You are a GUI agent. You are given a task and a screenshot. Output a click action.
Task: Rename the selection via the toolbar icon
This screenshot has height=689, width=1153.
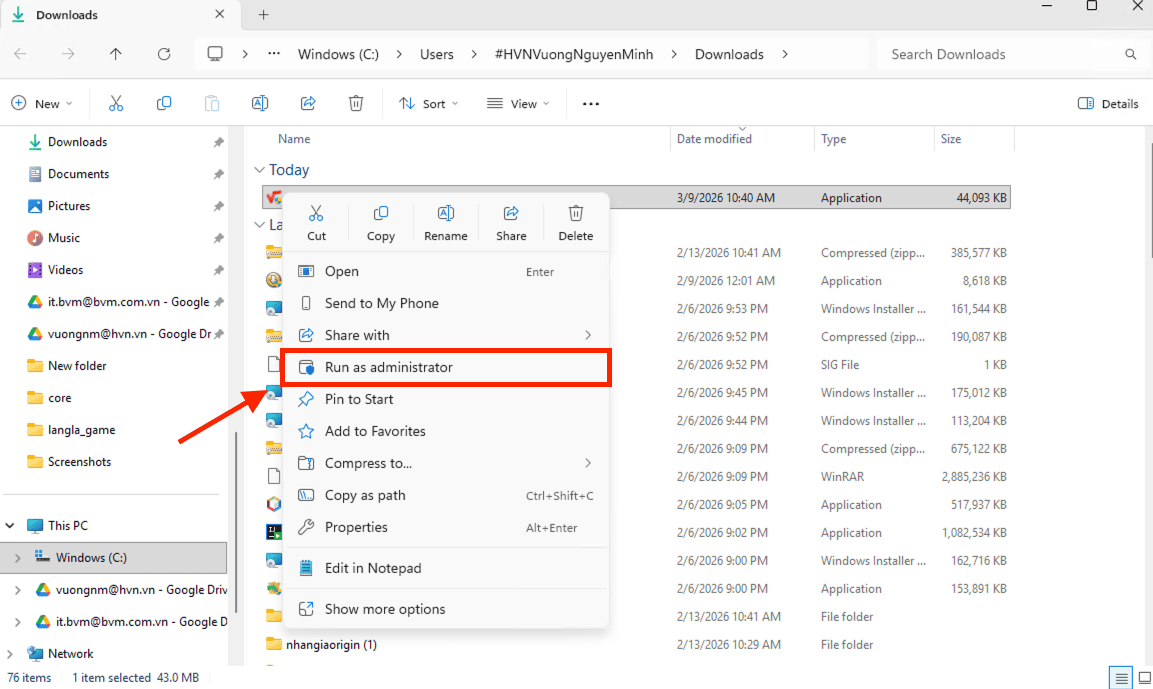pyautogui.click(x=260, y=103)
